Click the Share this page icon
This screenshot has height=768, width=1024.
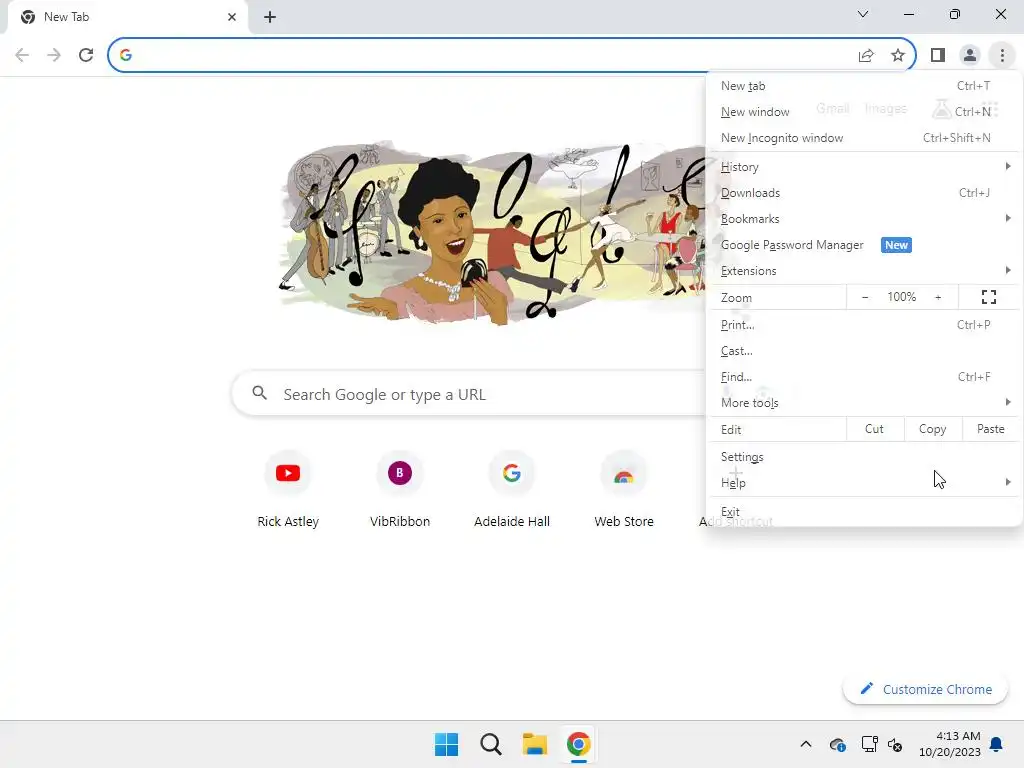tap(866, 56)
